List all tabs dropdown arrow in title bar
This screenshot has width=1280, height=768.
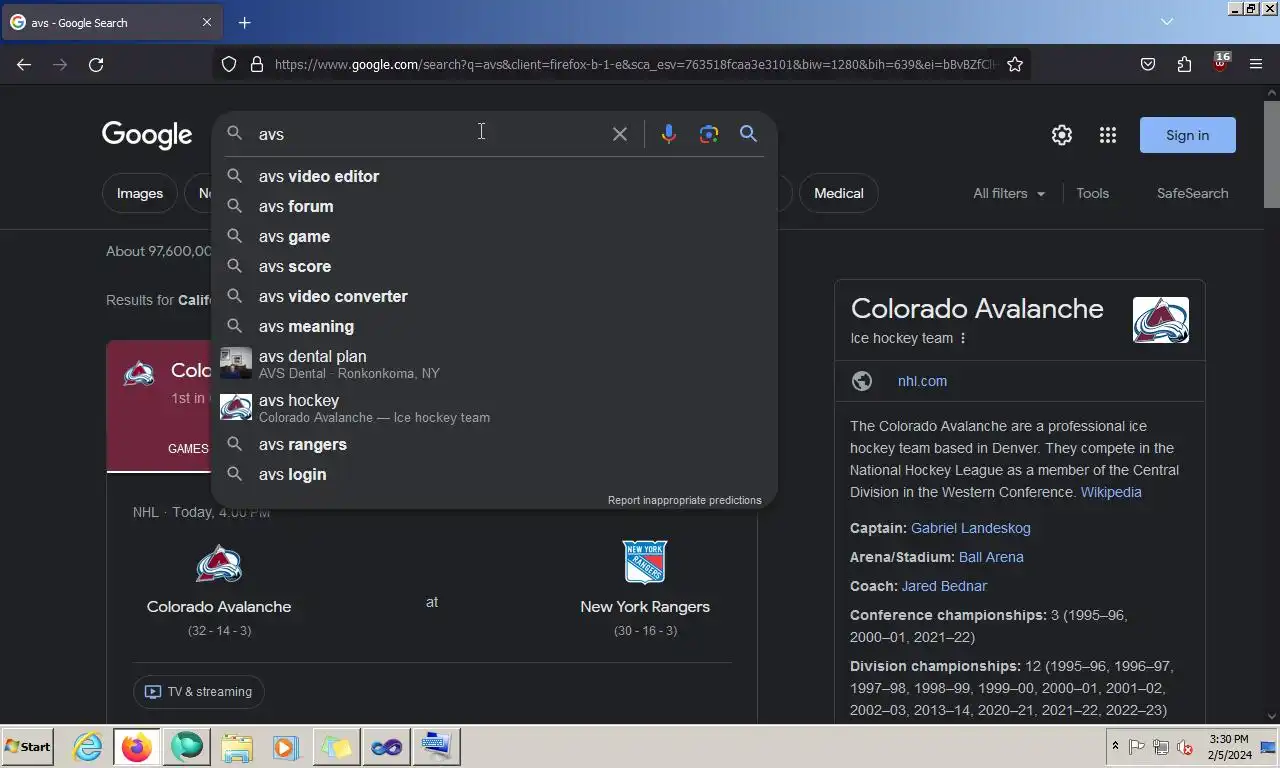[1166, 22]
